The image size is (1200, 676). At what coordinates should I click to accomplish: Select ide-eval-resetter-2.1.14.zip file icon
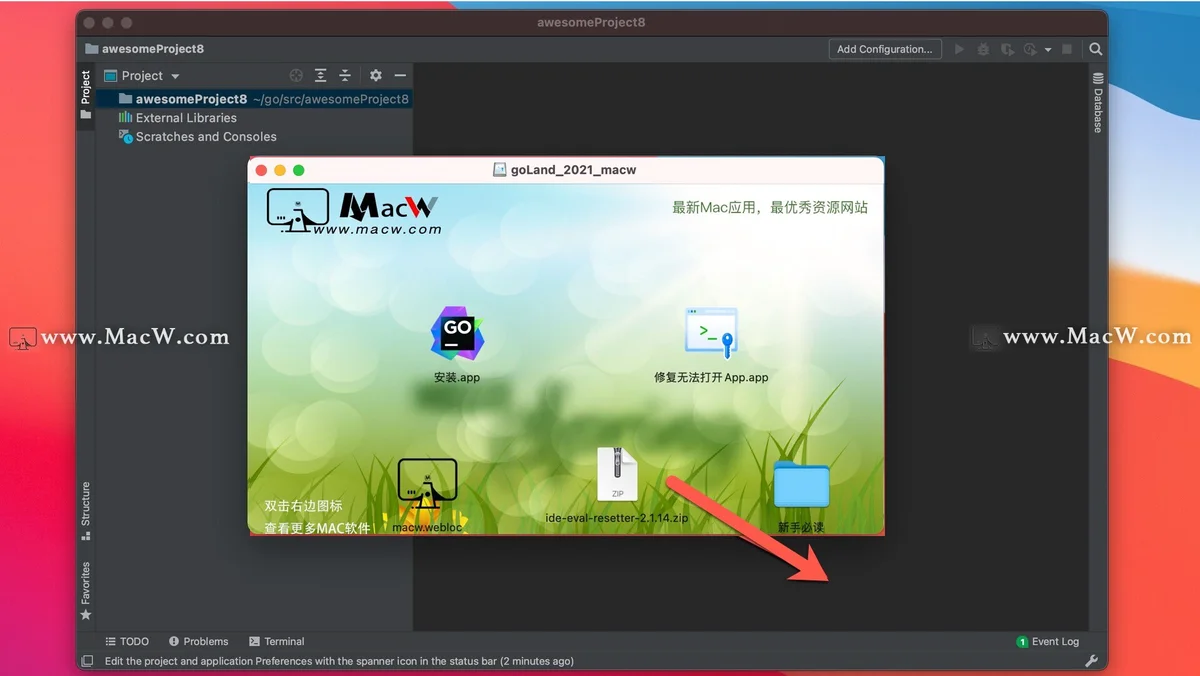pyautogui.click(x=617, y=474)
